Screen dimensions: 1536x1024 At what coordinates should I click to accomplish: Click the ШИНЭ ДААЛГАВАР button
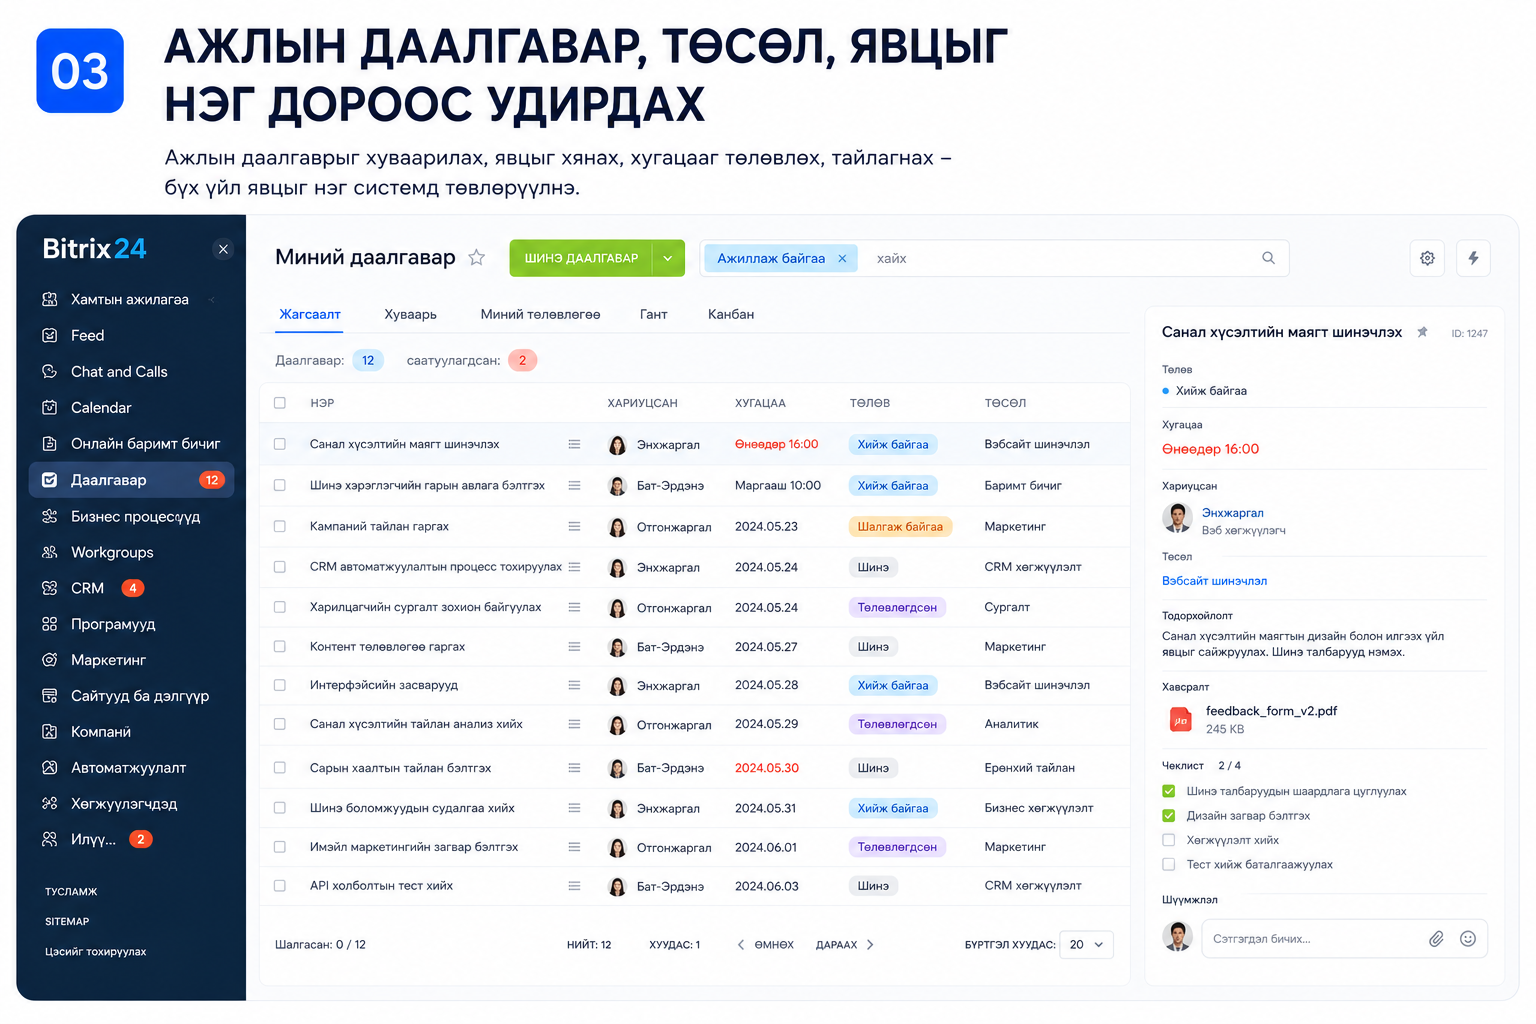[581, 258]
